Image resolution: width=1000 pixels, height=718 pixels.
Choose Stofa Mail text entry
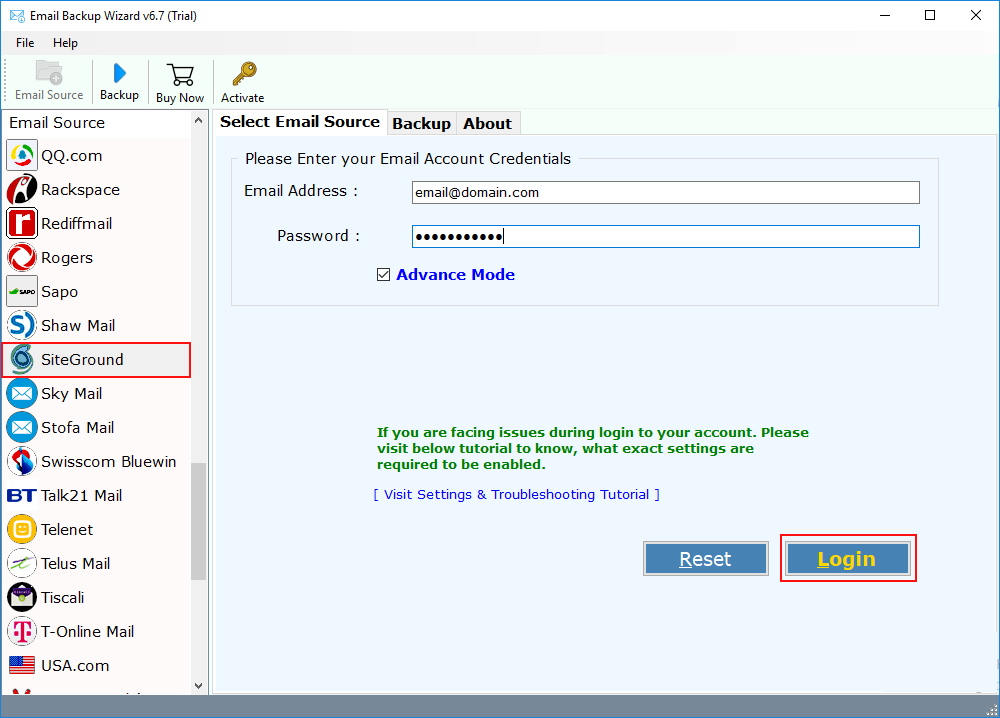tap(78, 428)
